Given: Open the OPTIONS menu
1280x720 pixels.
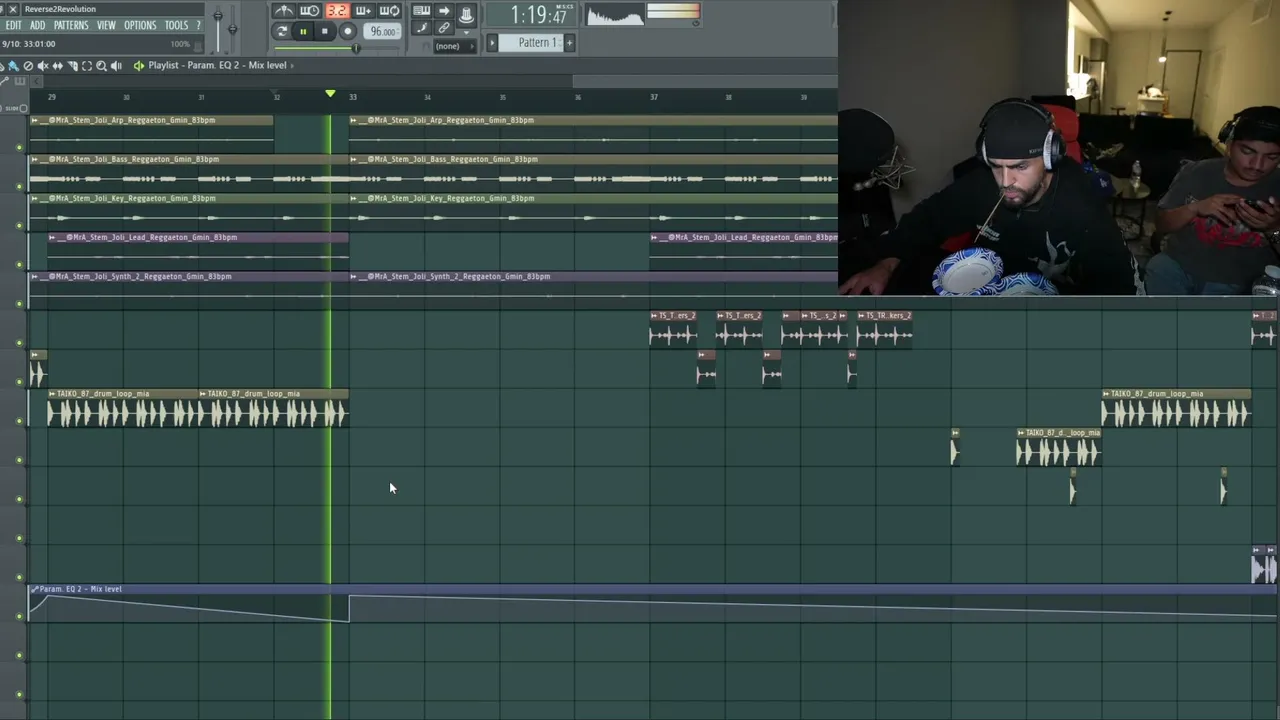Looking at the screenshot, I should (x=140, y=25).
